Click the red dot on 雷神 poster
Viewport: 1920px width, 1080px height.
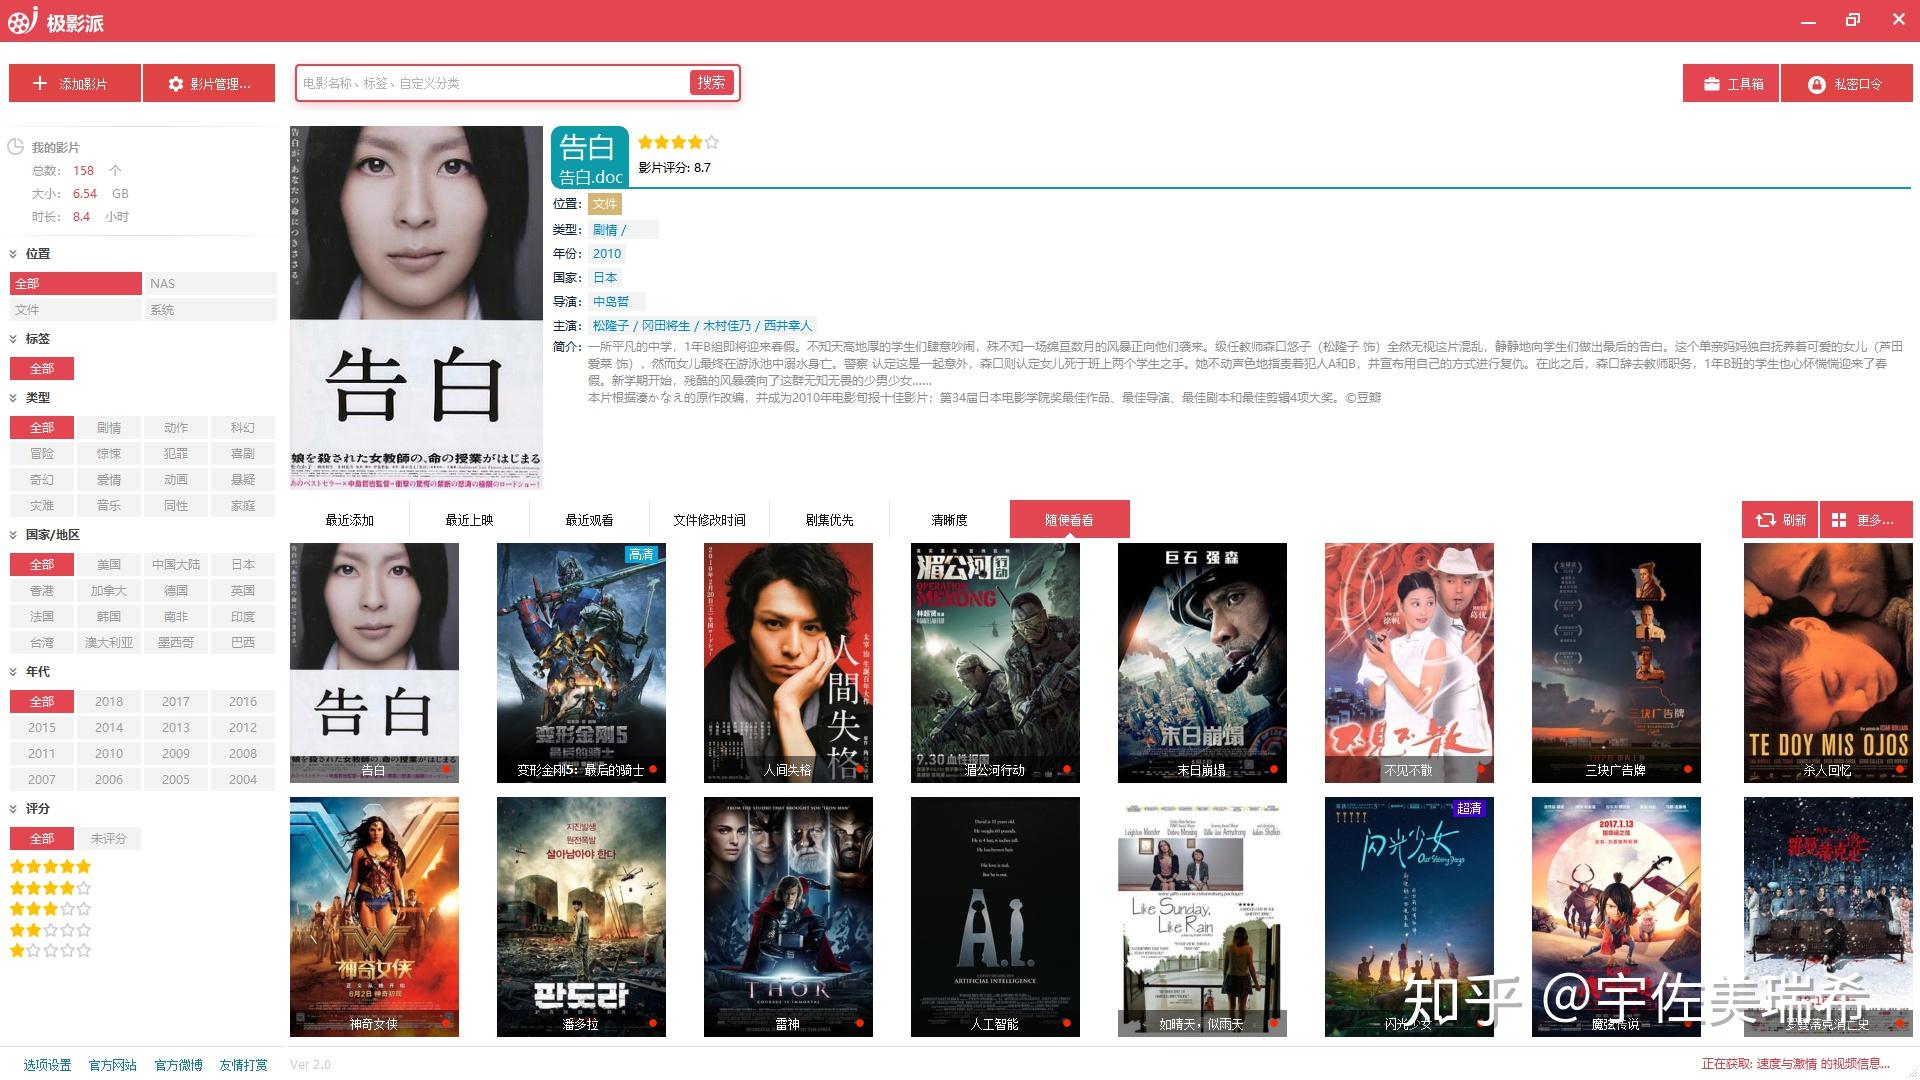(x=860, y=1023)
